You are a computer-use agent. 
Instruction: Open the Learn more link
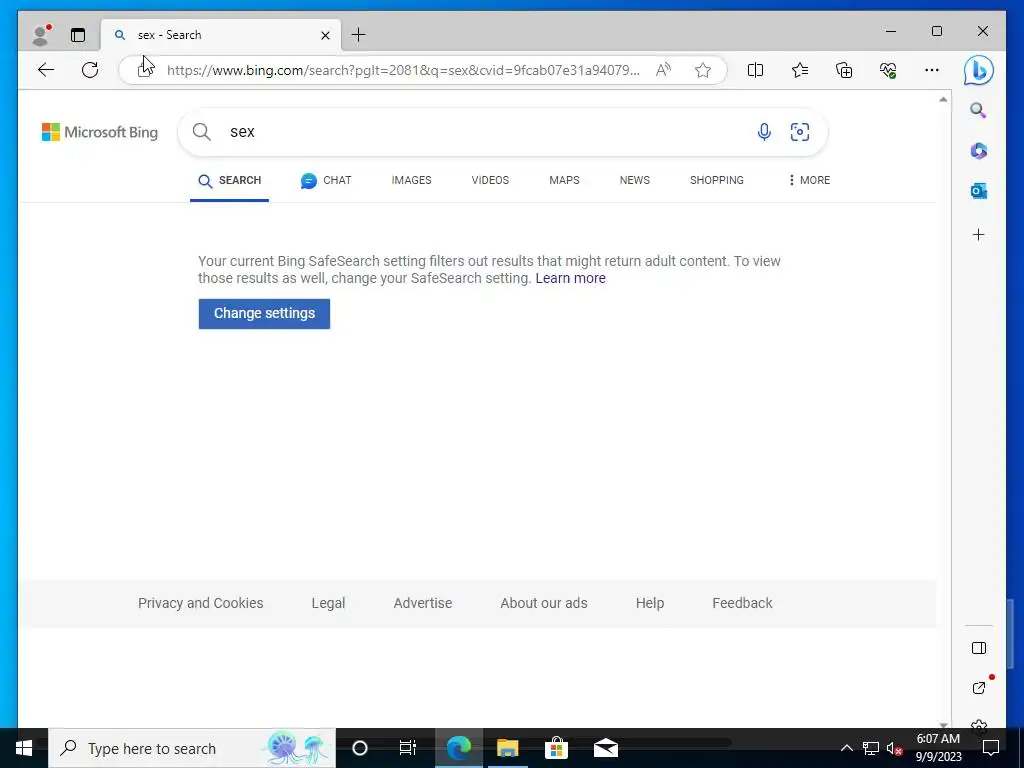coord(570,278)
